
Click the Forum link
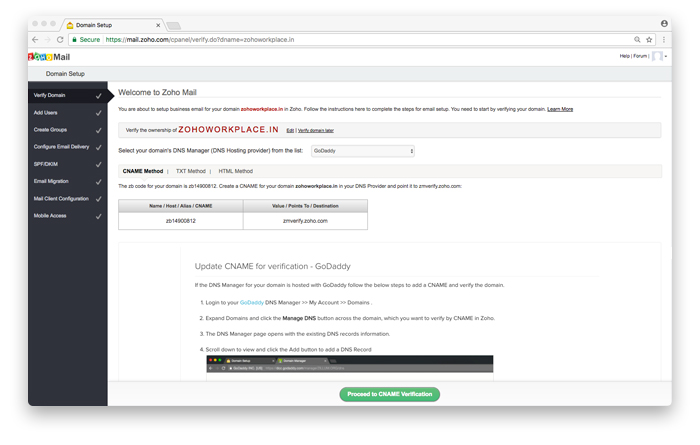tap(640, 56)
